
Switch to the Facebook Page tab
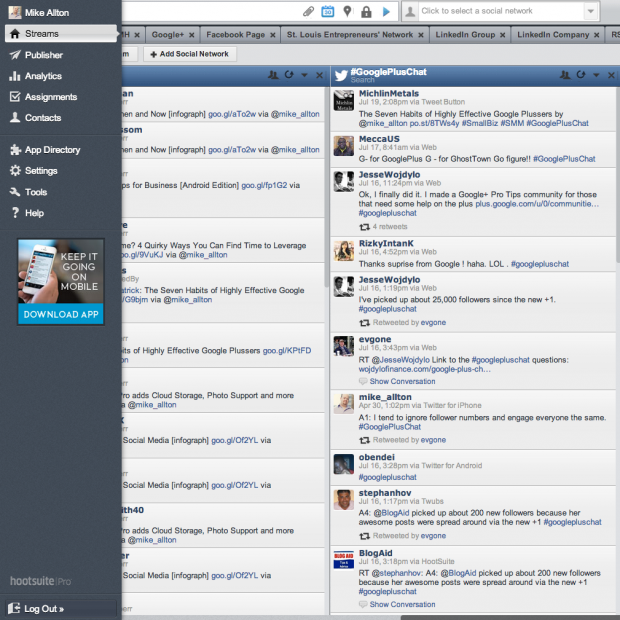(236, 35)
